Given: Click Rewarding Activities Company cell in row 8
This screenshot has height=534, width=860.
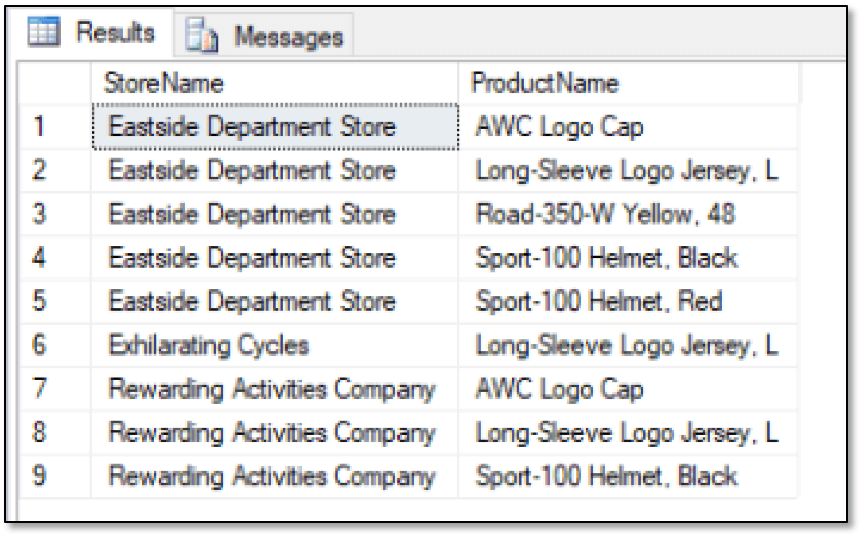Looking at the screenshot, I should [x=275, y=433].
